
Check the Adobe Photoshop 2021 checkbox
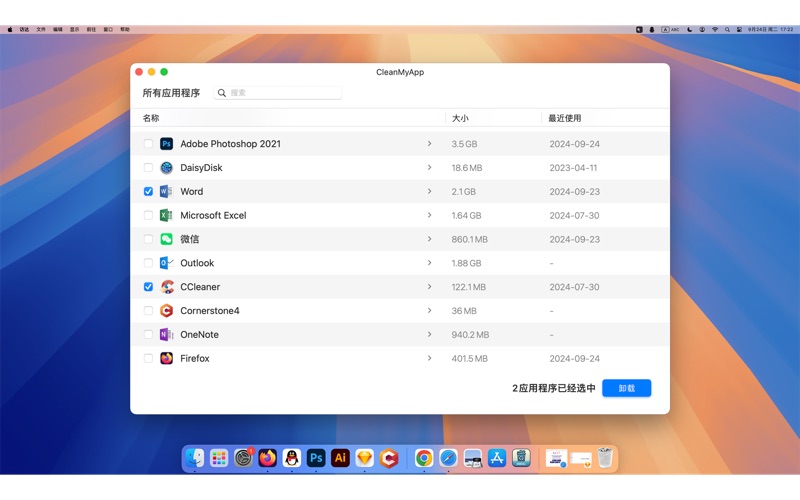pyautogui.click(x=148, y=144)
